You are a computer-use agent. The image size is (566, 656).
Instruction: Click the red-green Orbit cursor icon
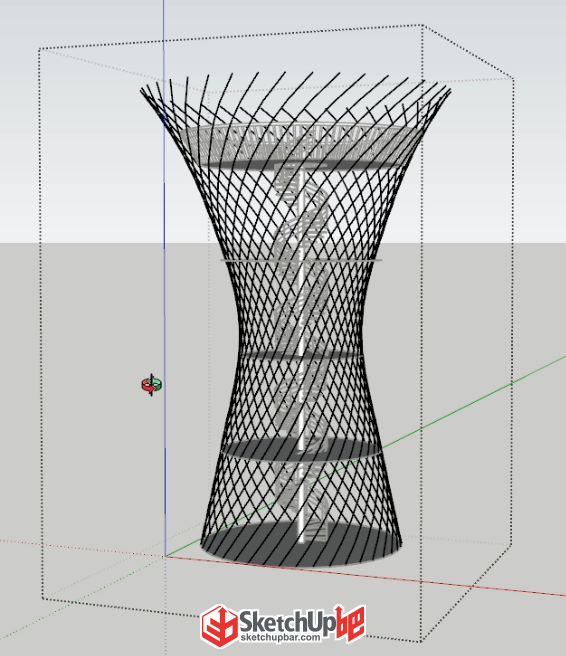click(x=151, y=385)
